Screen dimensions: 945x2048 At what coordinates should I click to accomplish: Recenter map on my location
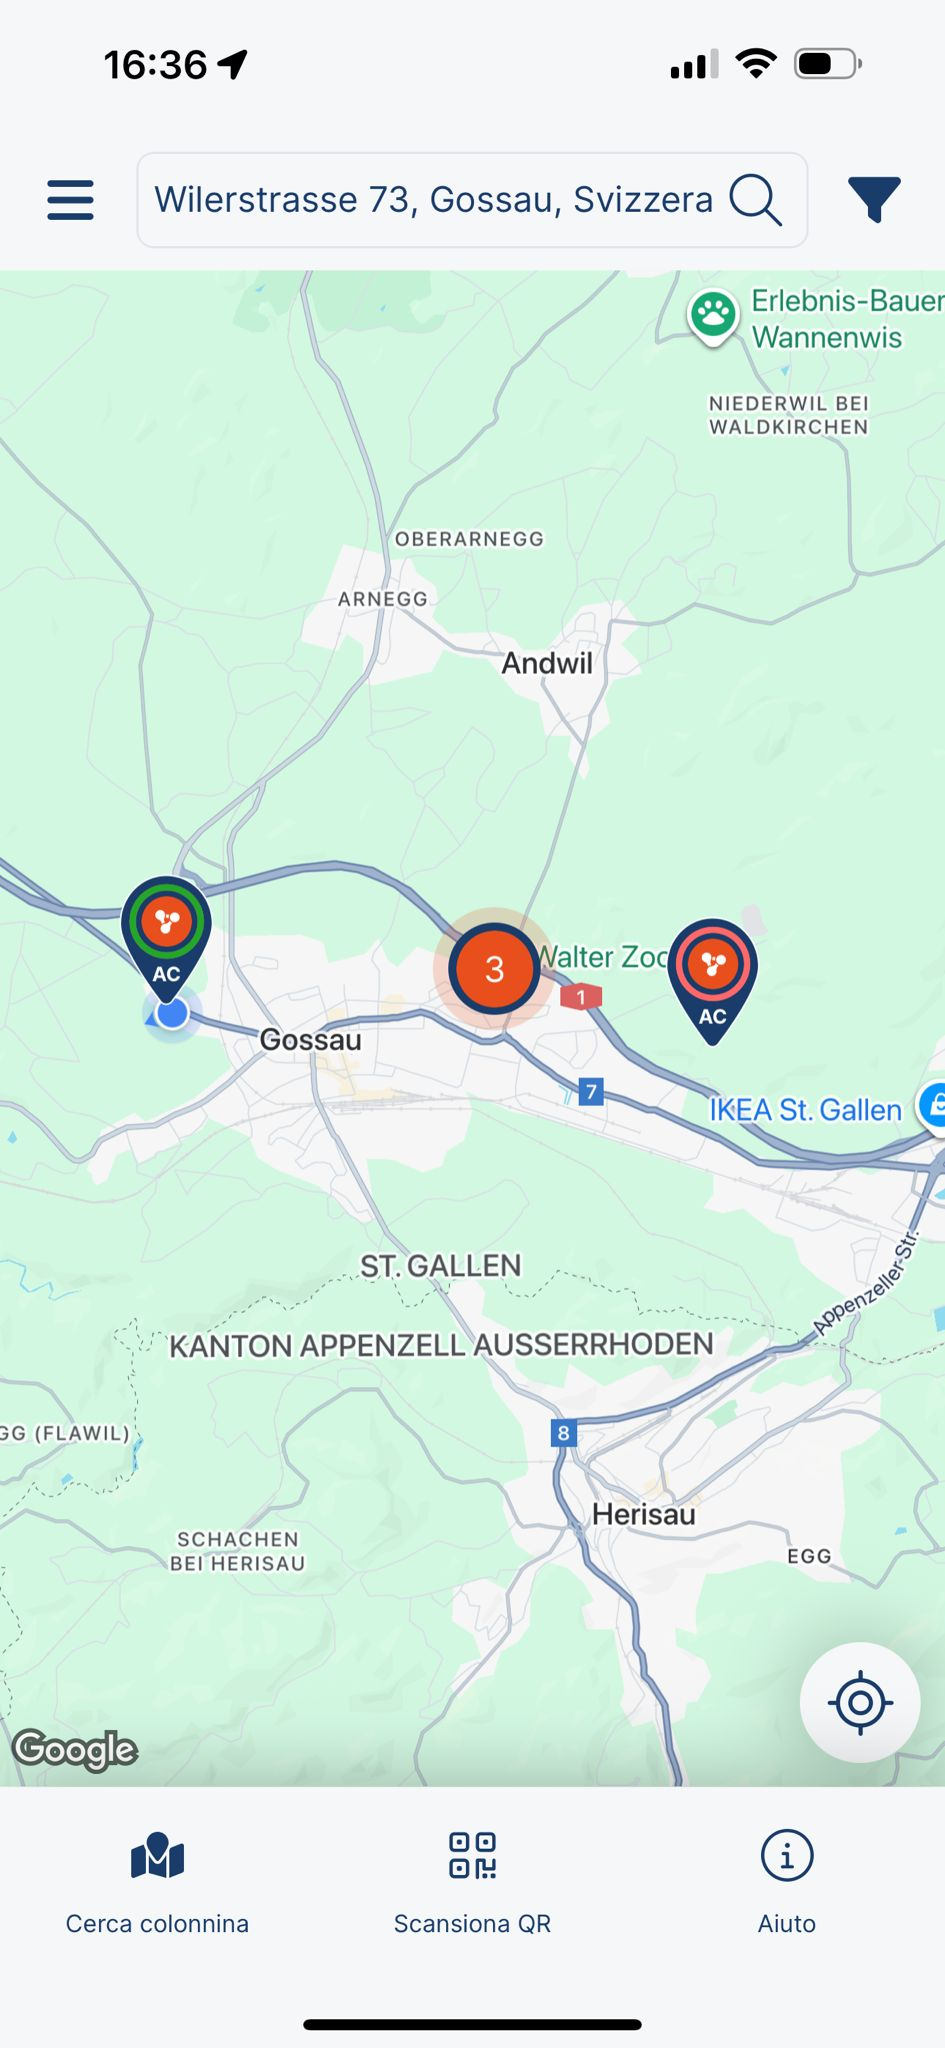pyautogui.click(x=860, y=1702)
